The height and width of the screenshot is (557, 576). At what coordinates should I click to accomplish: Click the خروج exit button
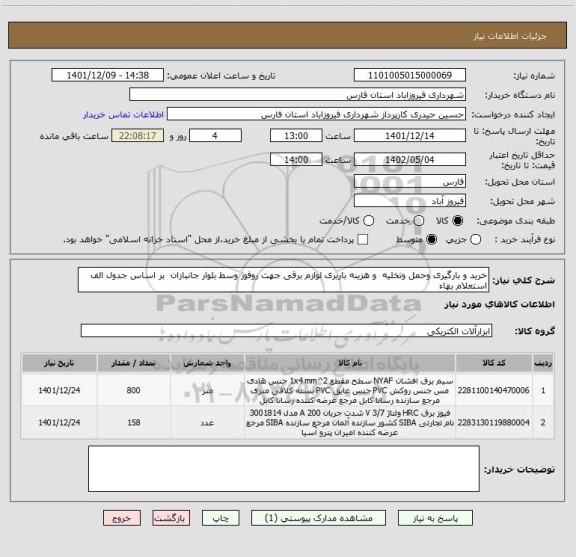122,518
